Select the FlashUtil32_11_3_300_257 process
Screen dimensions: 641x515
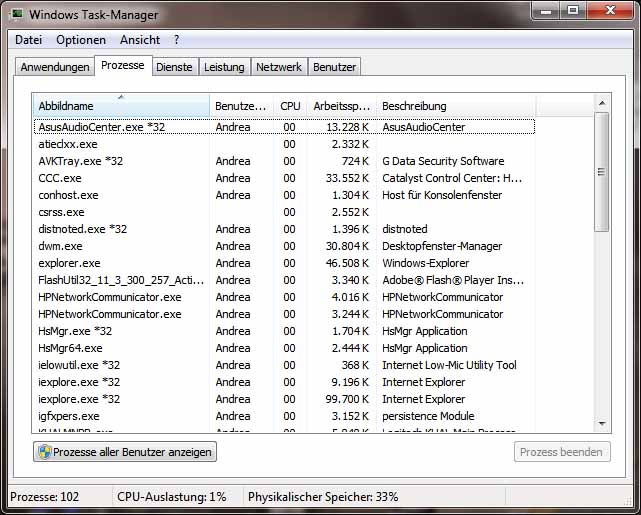(284, 280)
